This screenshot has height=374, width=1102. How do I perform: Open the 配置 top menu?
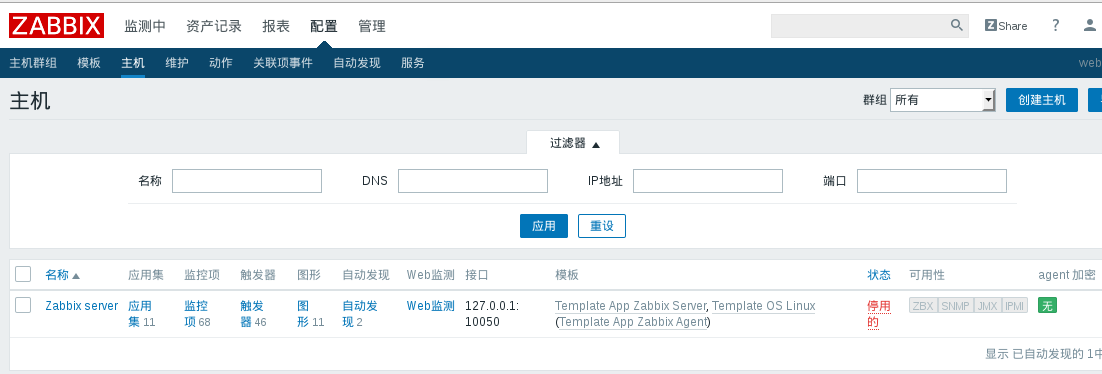tap(323, 27)
